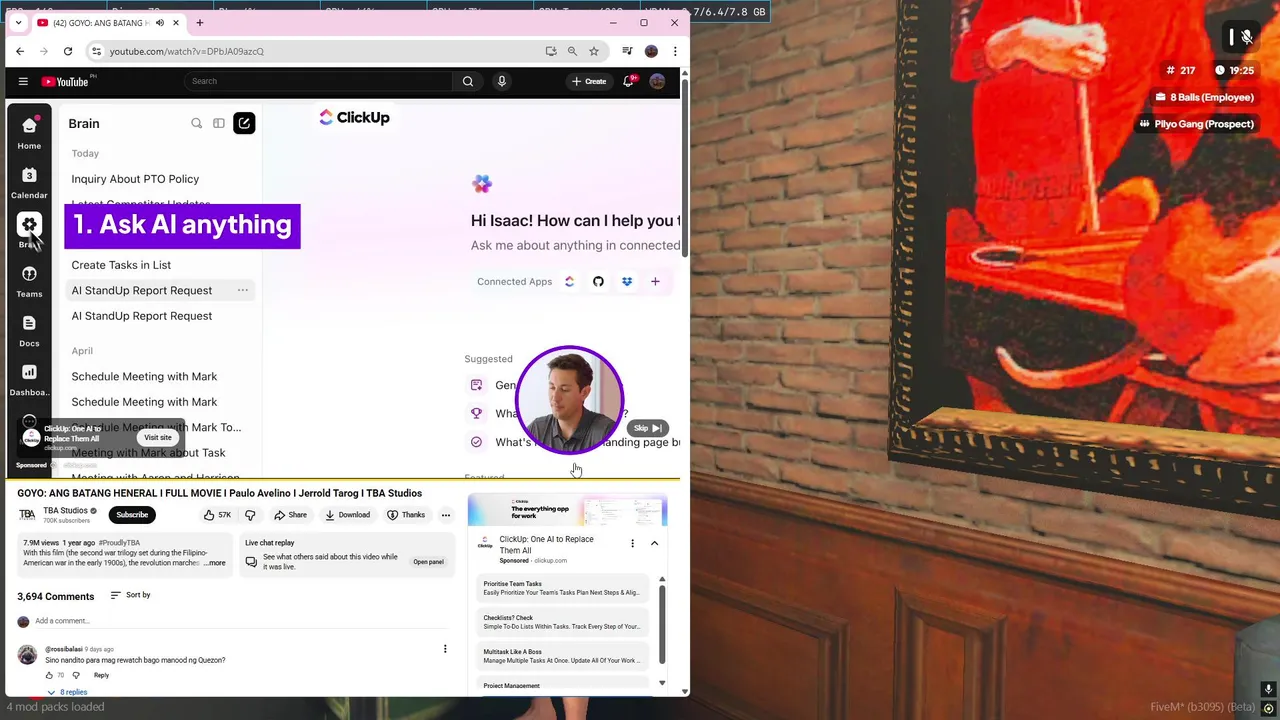
Task: Click the Create button on YouTube
Action: pyautogui.click(x=589, y=81)
